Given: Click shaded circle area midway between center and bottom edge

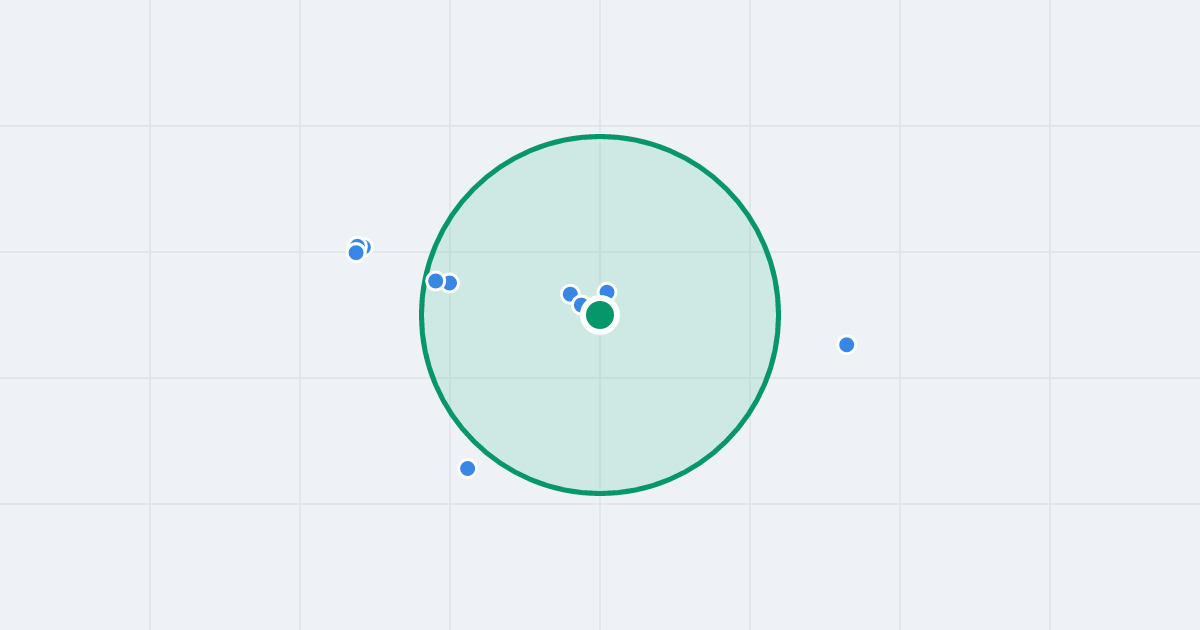Looking at the screenshot, I should 600,404.
